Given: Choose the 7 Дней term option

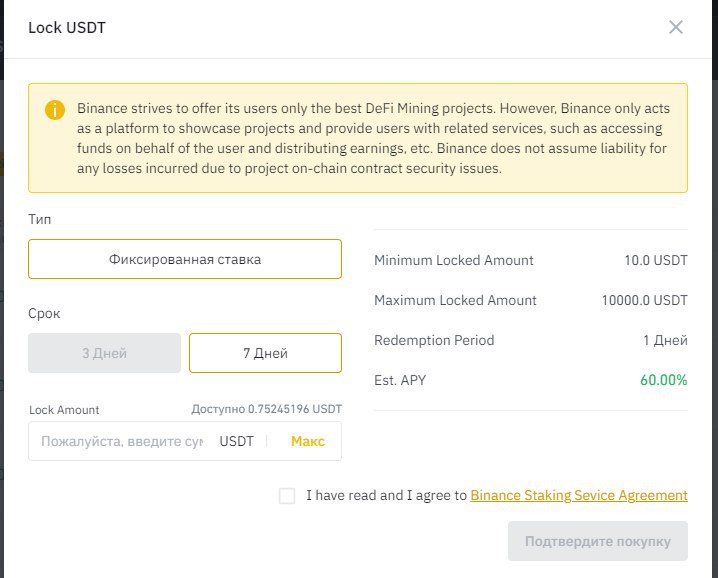Looking at the screenshot, I should point(266,353).
